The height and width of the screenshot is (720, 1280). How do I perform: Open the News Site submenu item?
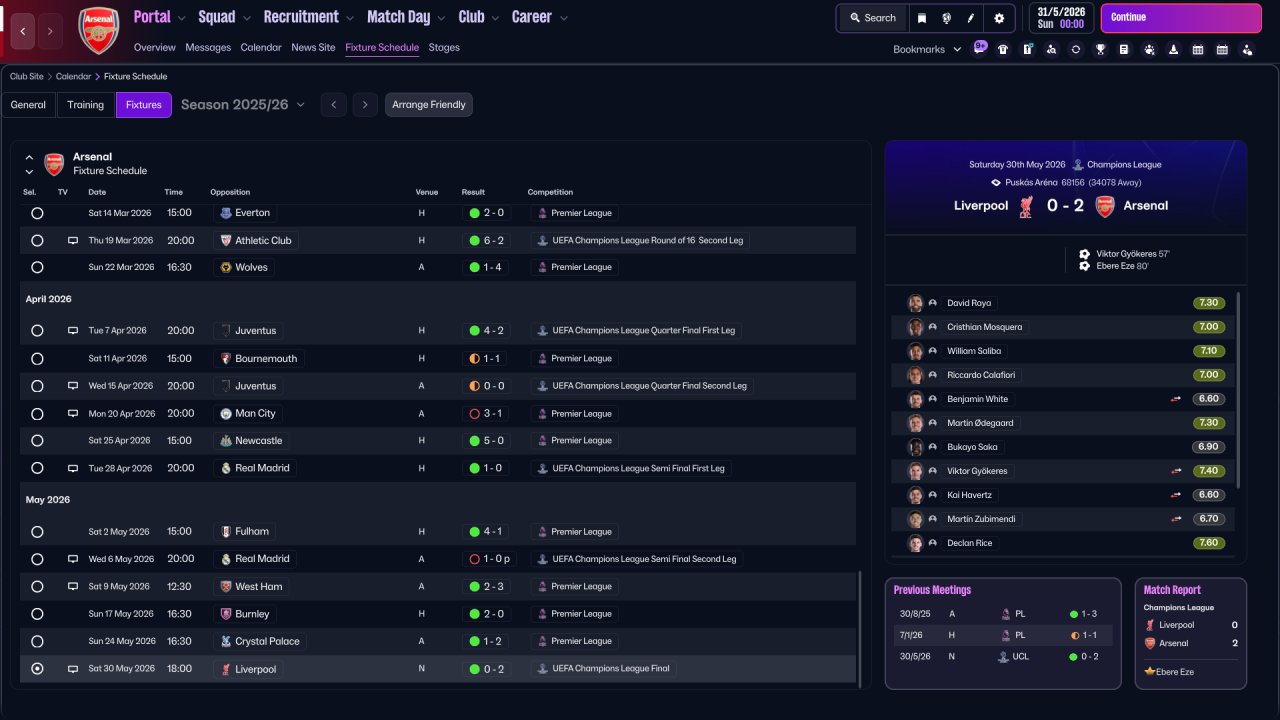313,48
